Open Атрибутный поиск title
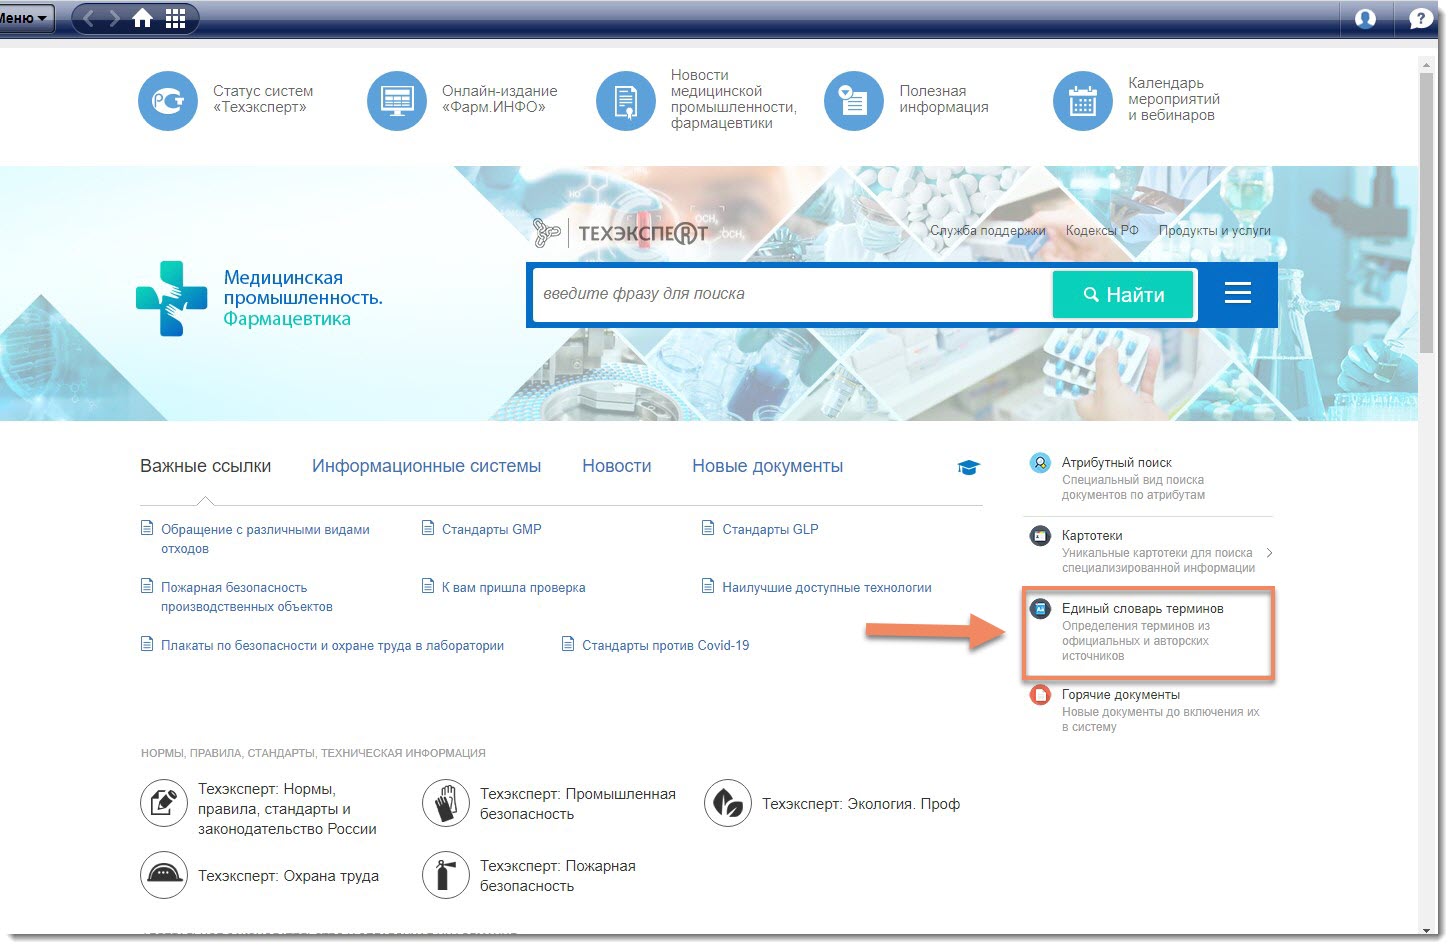This screenshot has width=1453, height=949. [x=1116, y=463]
